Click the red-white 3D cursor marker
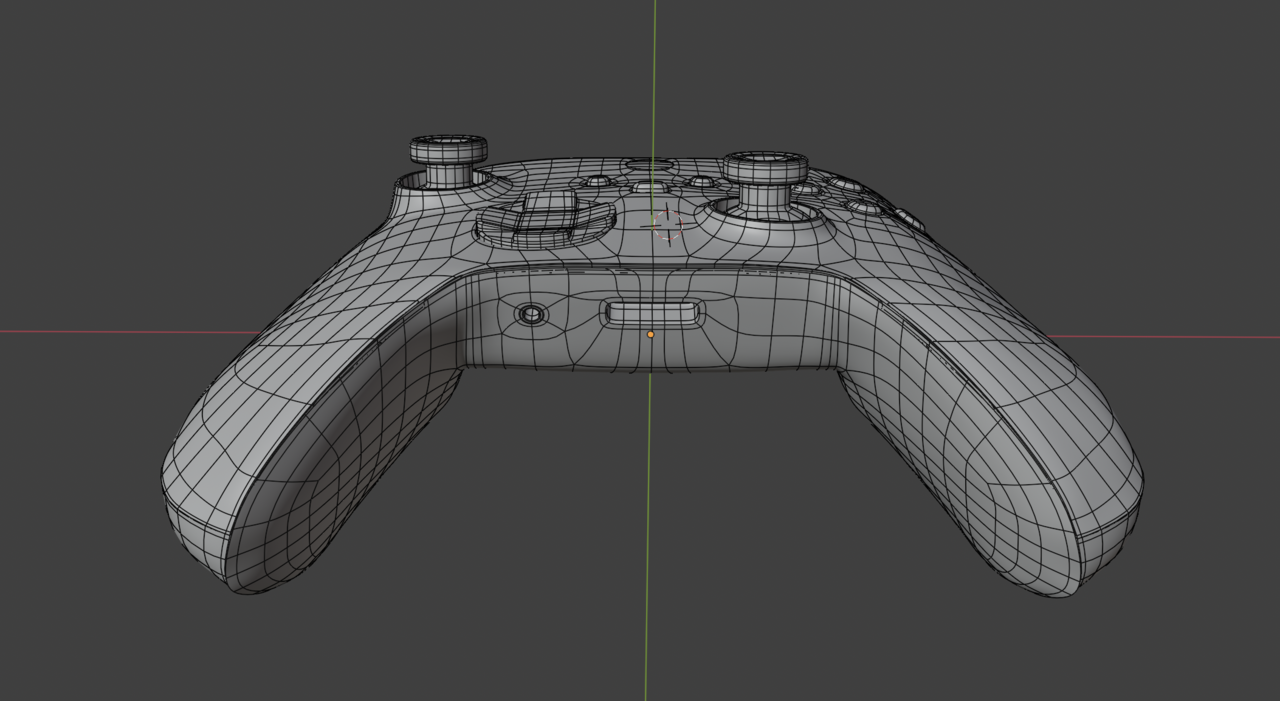Viewport: 1280px width, 701px height. [x=667, y=224]
